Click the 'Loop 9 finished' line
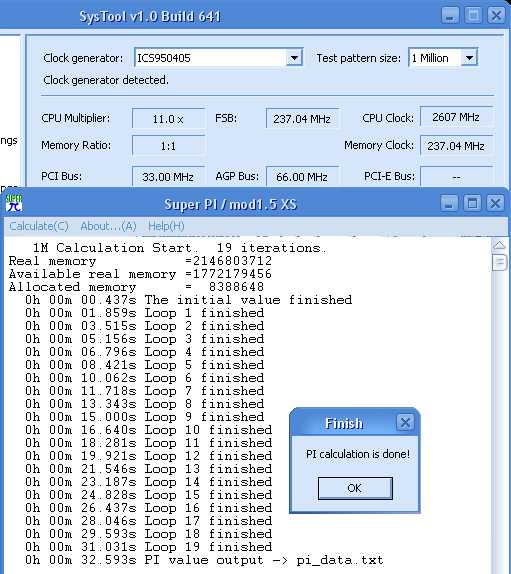 pyautogui.click(x=145, y=417)
